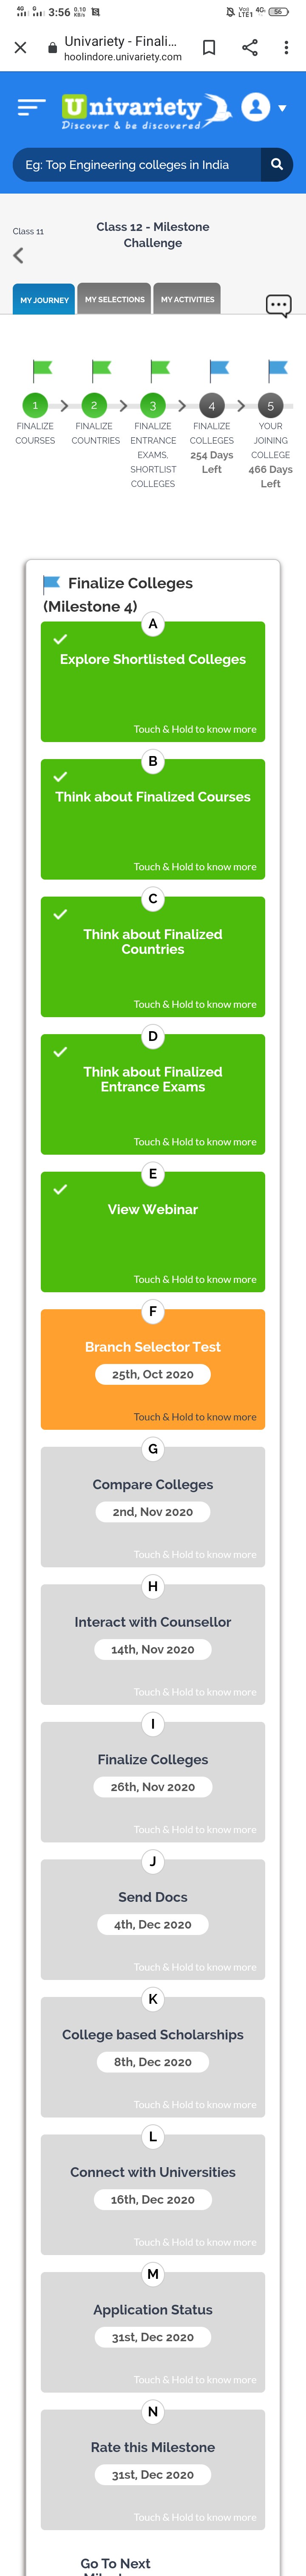
Task: Click chevron after Finalize Courses step
Action: tap(64, 406)
